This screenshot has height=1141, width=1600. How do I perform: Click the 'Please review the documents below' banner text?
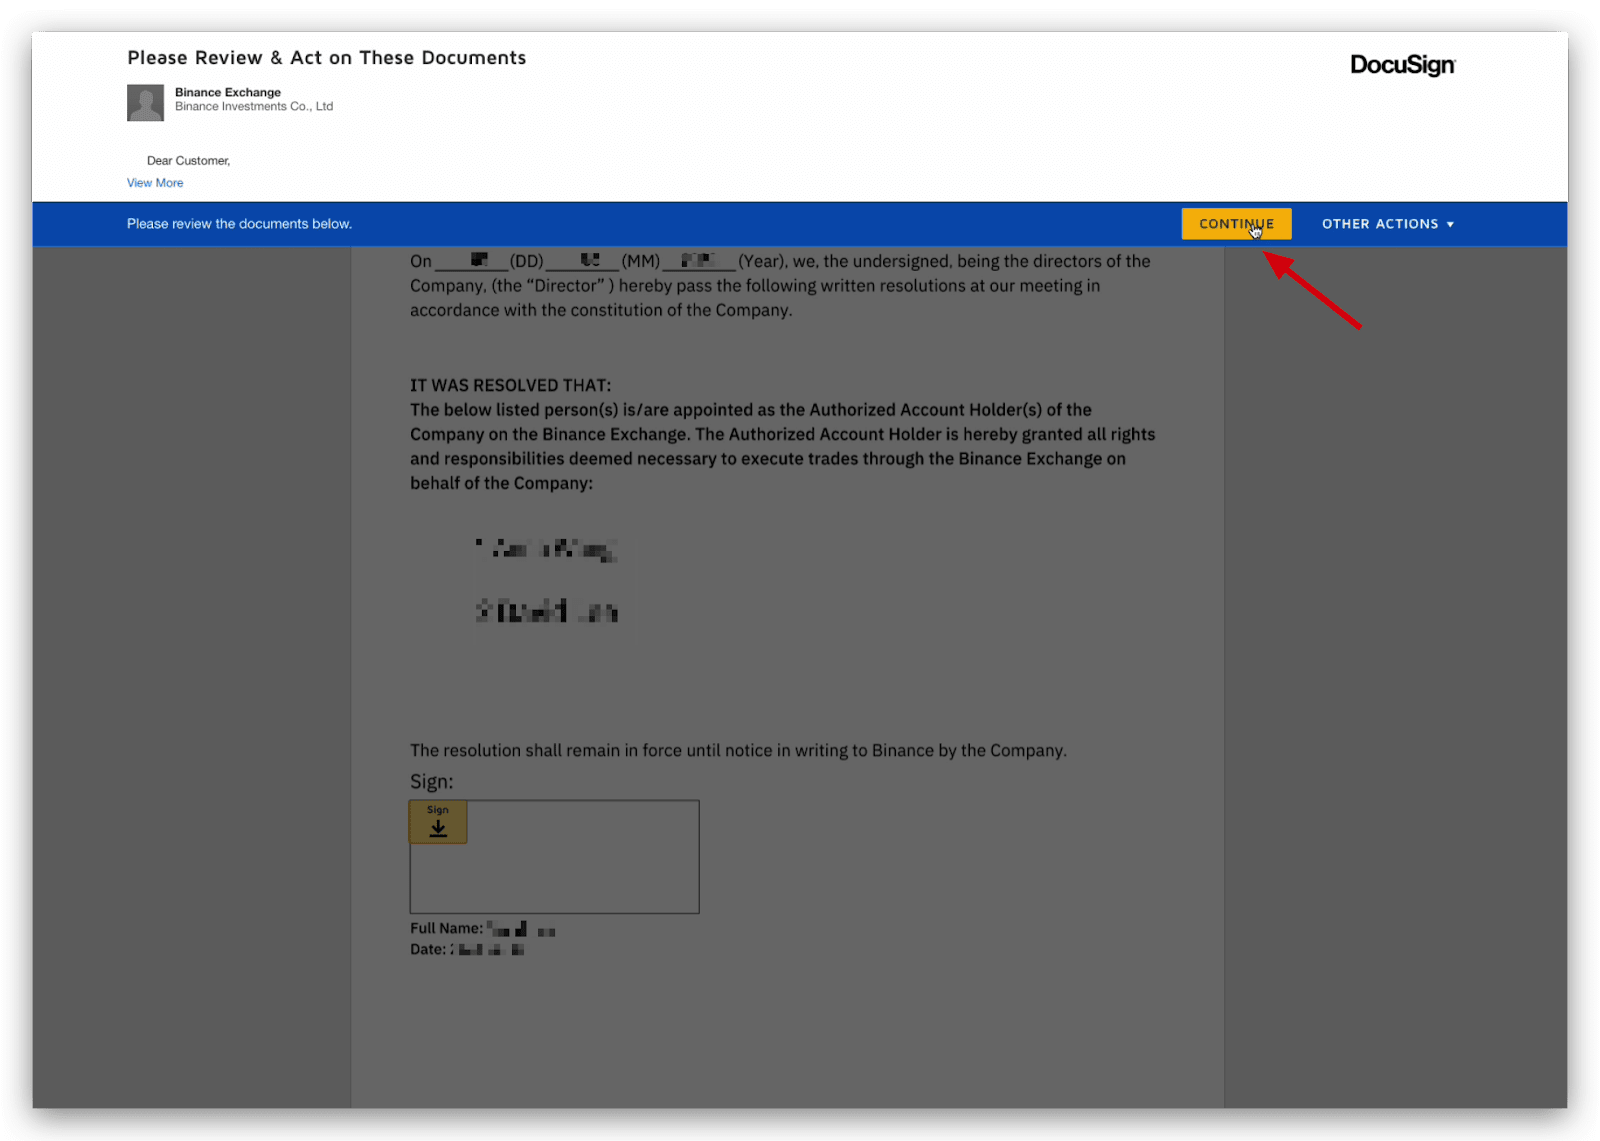pyautogui.click(x=239, y=224)
